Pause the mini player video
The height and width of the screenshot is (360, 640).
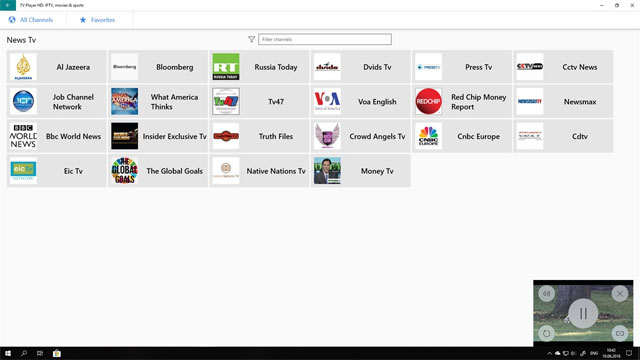pyautogui.click(x=583, y=313)
